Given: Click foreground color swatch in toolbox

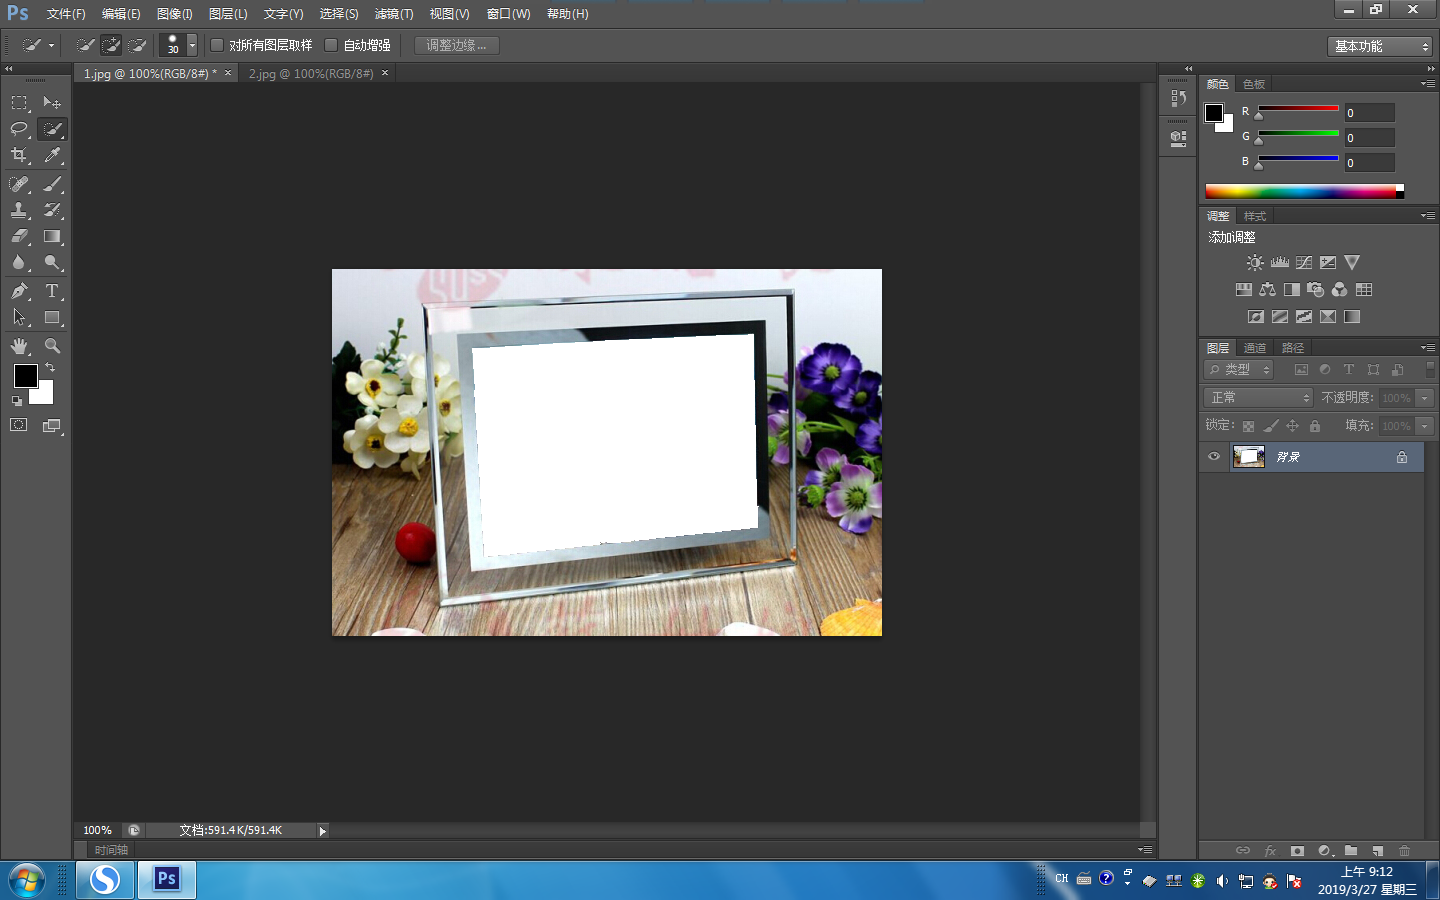Looking at the screenshot, I should [26, 376].
